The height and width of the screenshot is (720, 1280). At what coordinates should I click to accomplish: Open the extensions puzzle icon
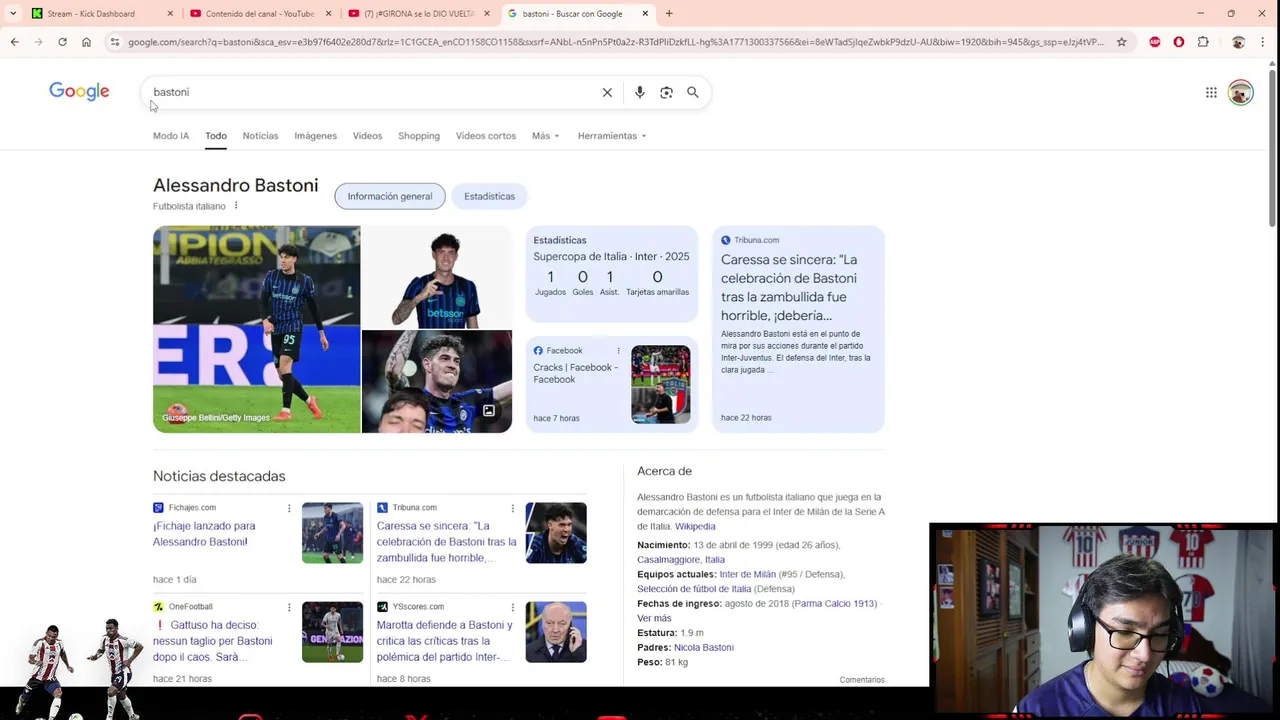[x=1203, y=42]
